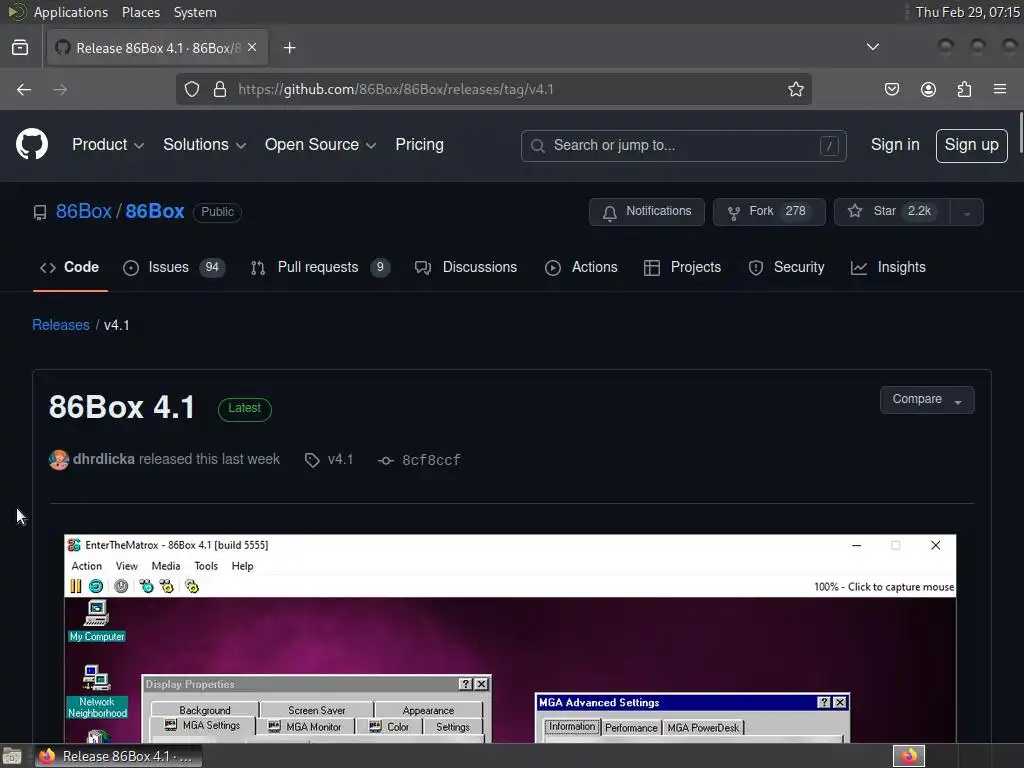
Task: Select the Code tab
Action: [x=70, y=267]
